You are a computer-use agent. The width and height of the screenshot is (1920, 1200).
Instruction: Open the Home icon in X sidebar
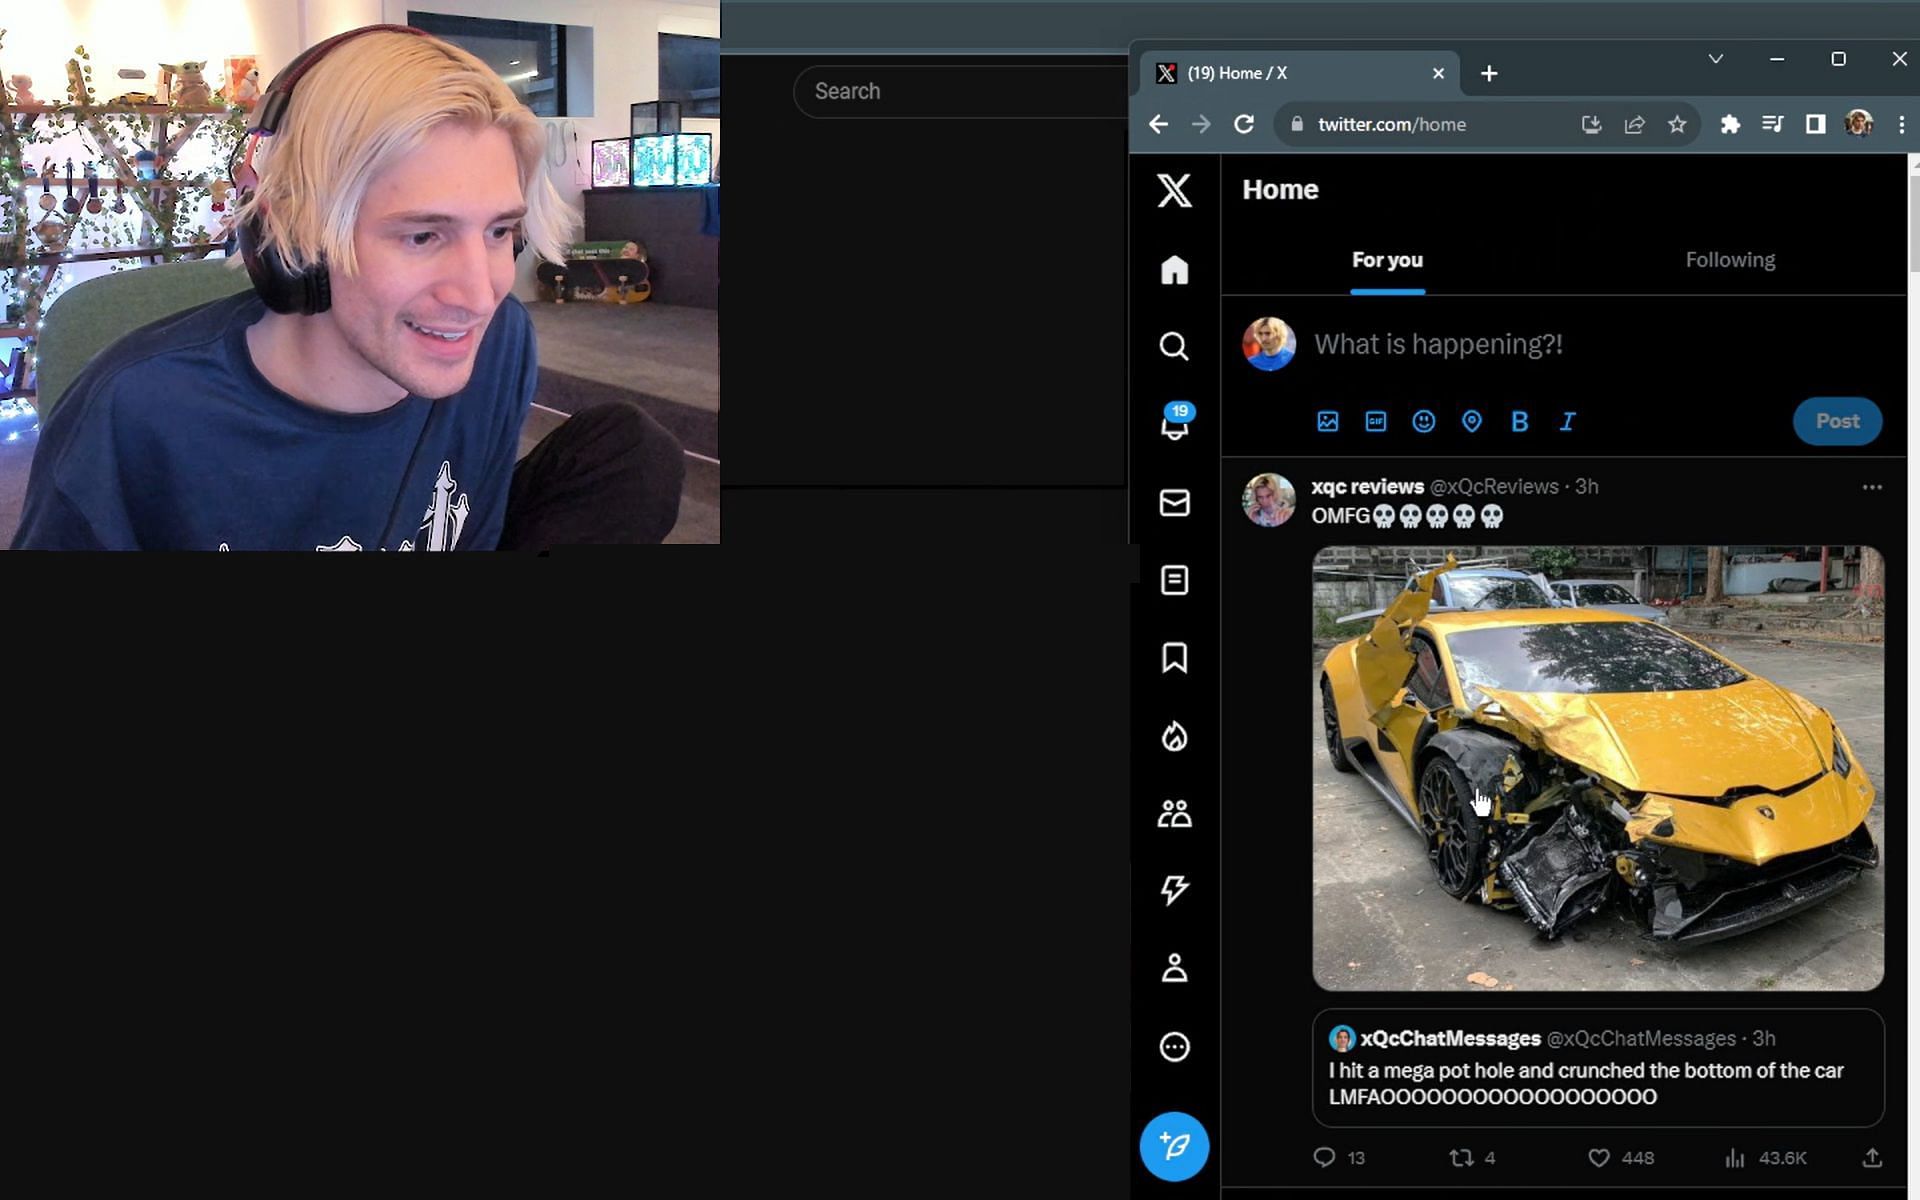(x=1174, y=270)
